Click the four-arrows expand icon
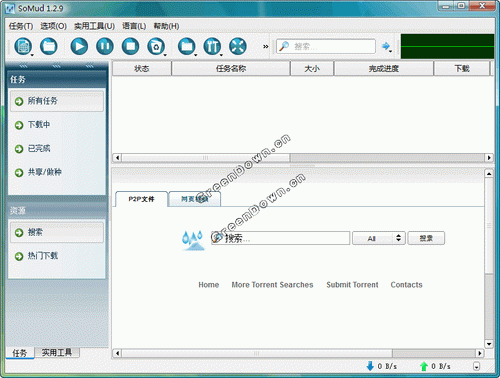 238,46
